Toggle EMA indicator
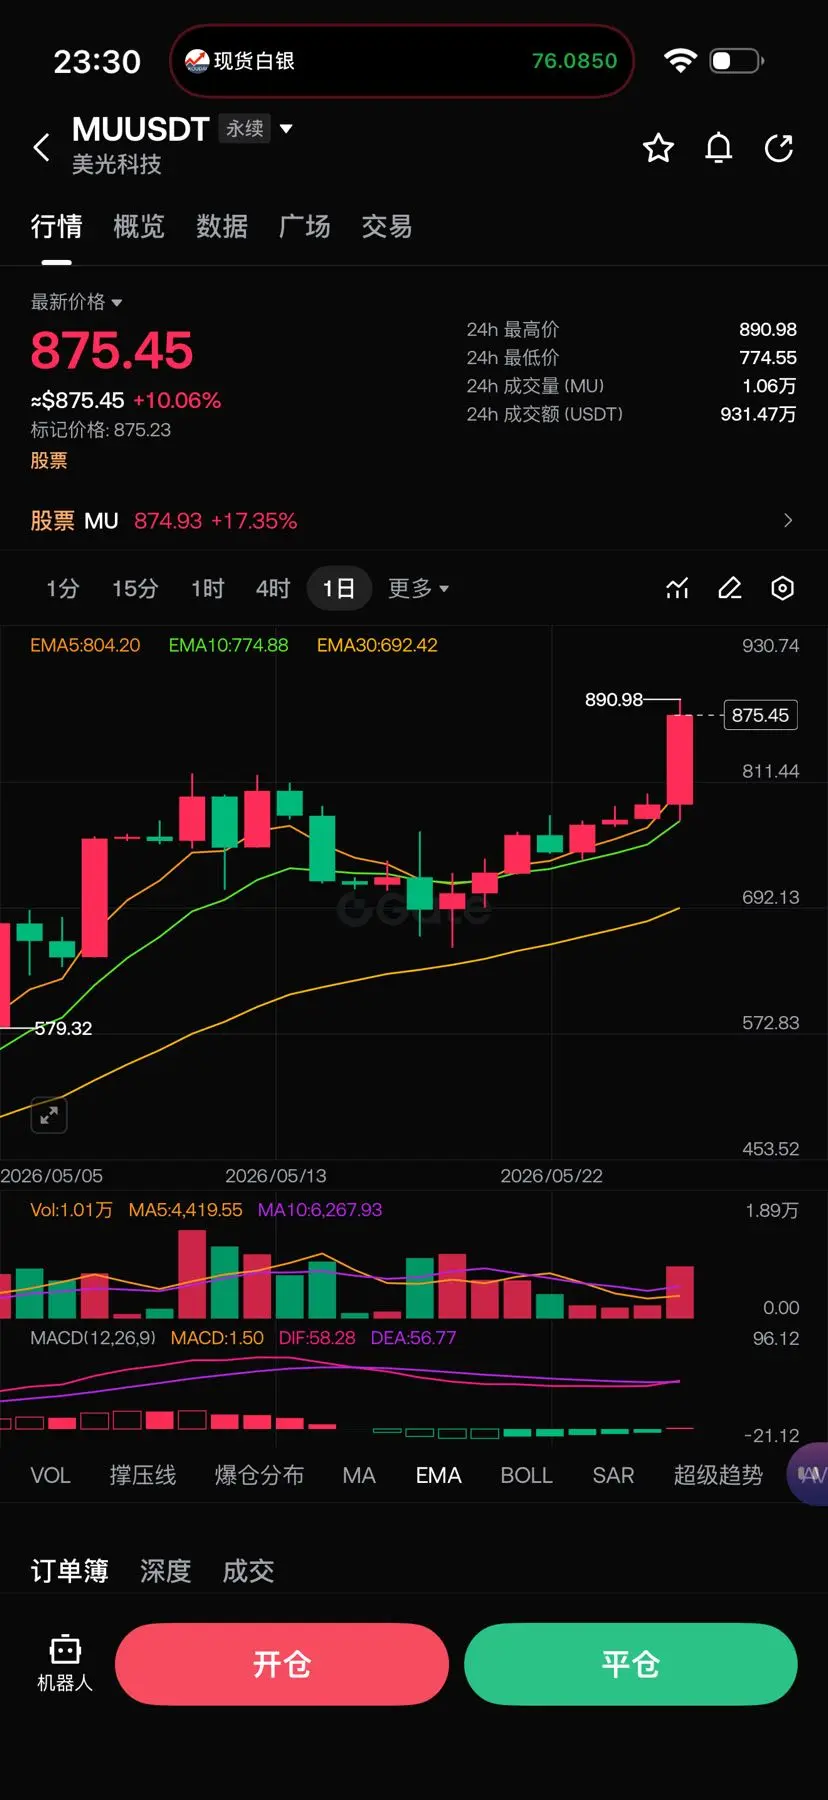Viewport: 828px width, 1800px height. [439, 1475]
